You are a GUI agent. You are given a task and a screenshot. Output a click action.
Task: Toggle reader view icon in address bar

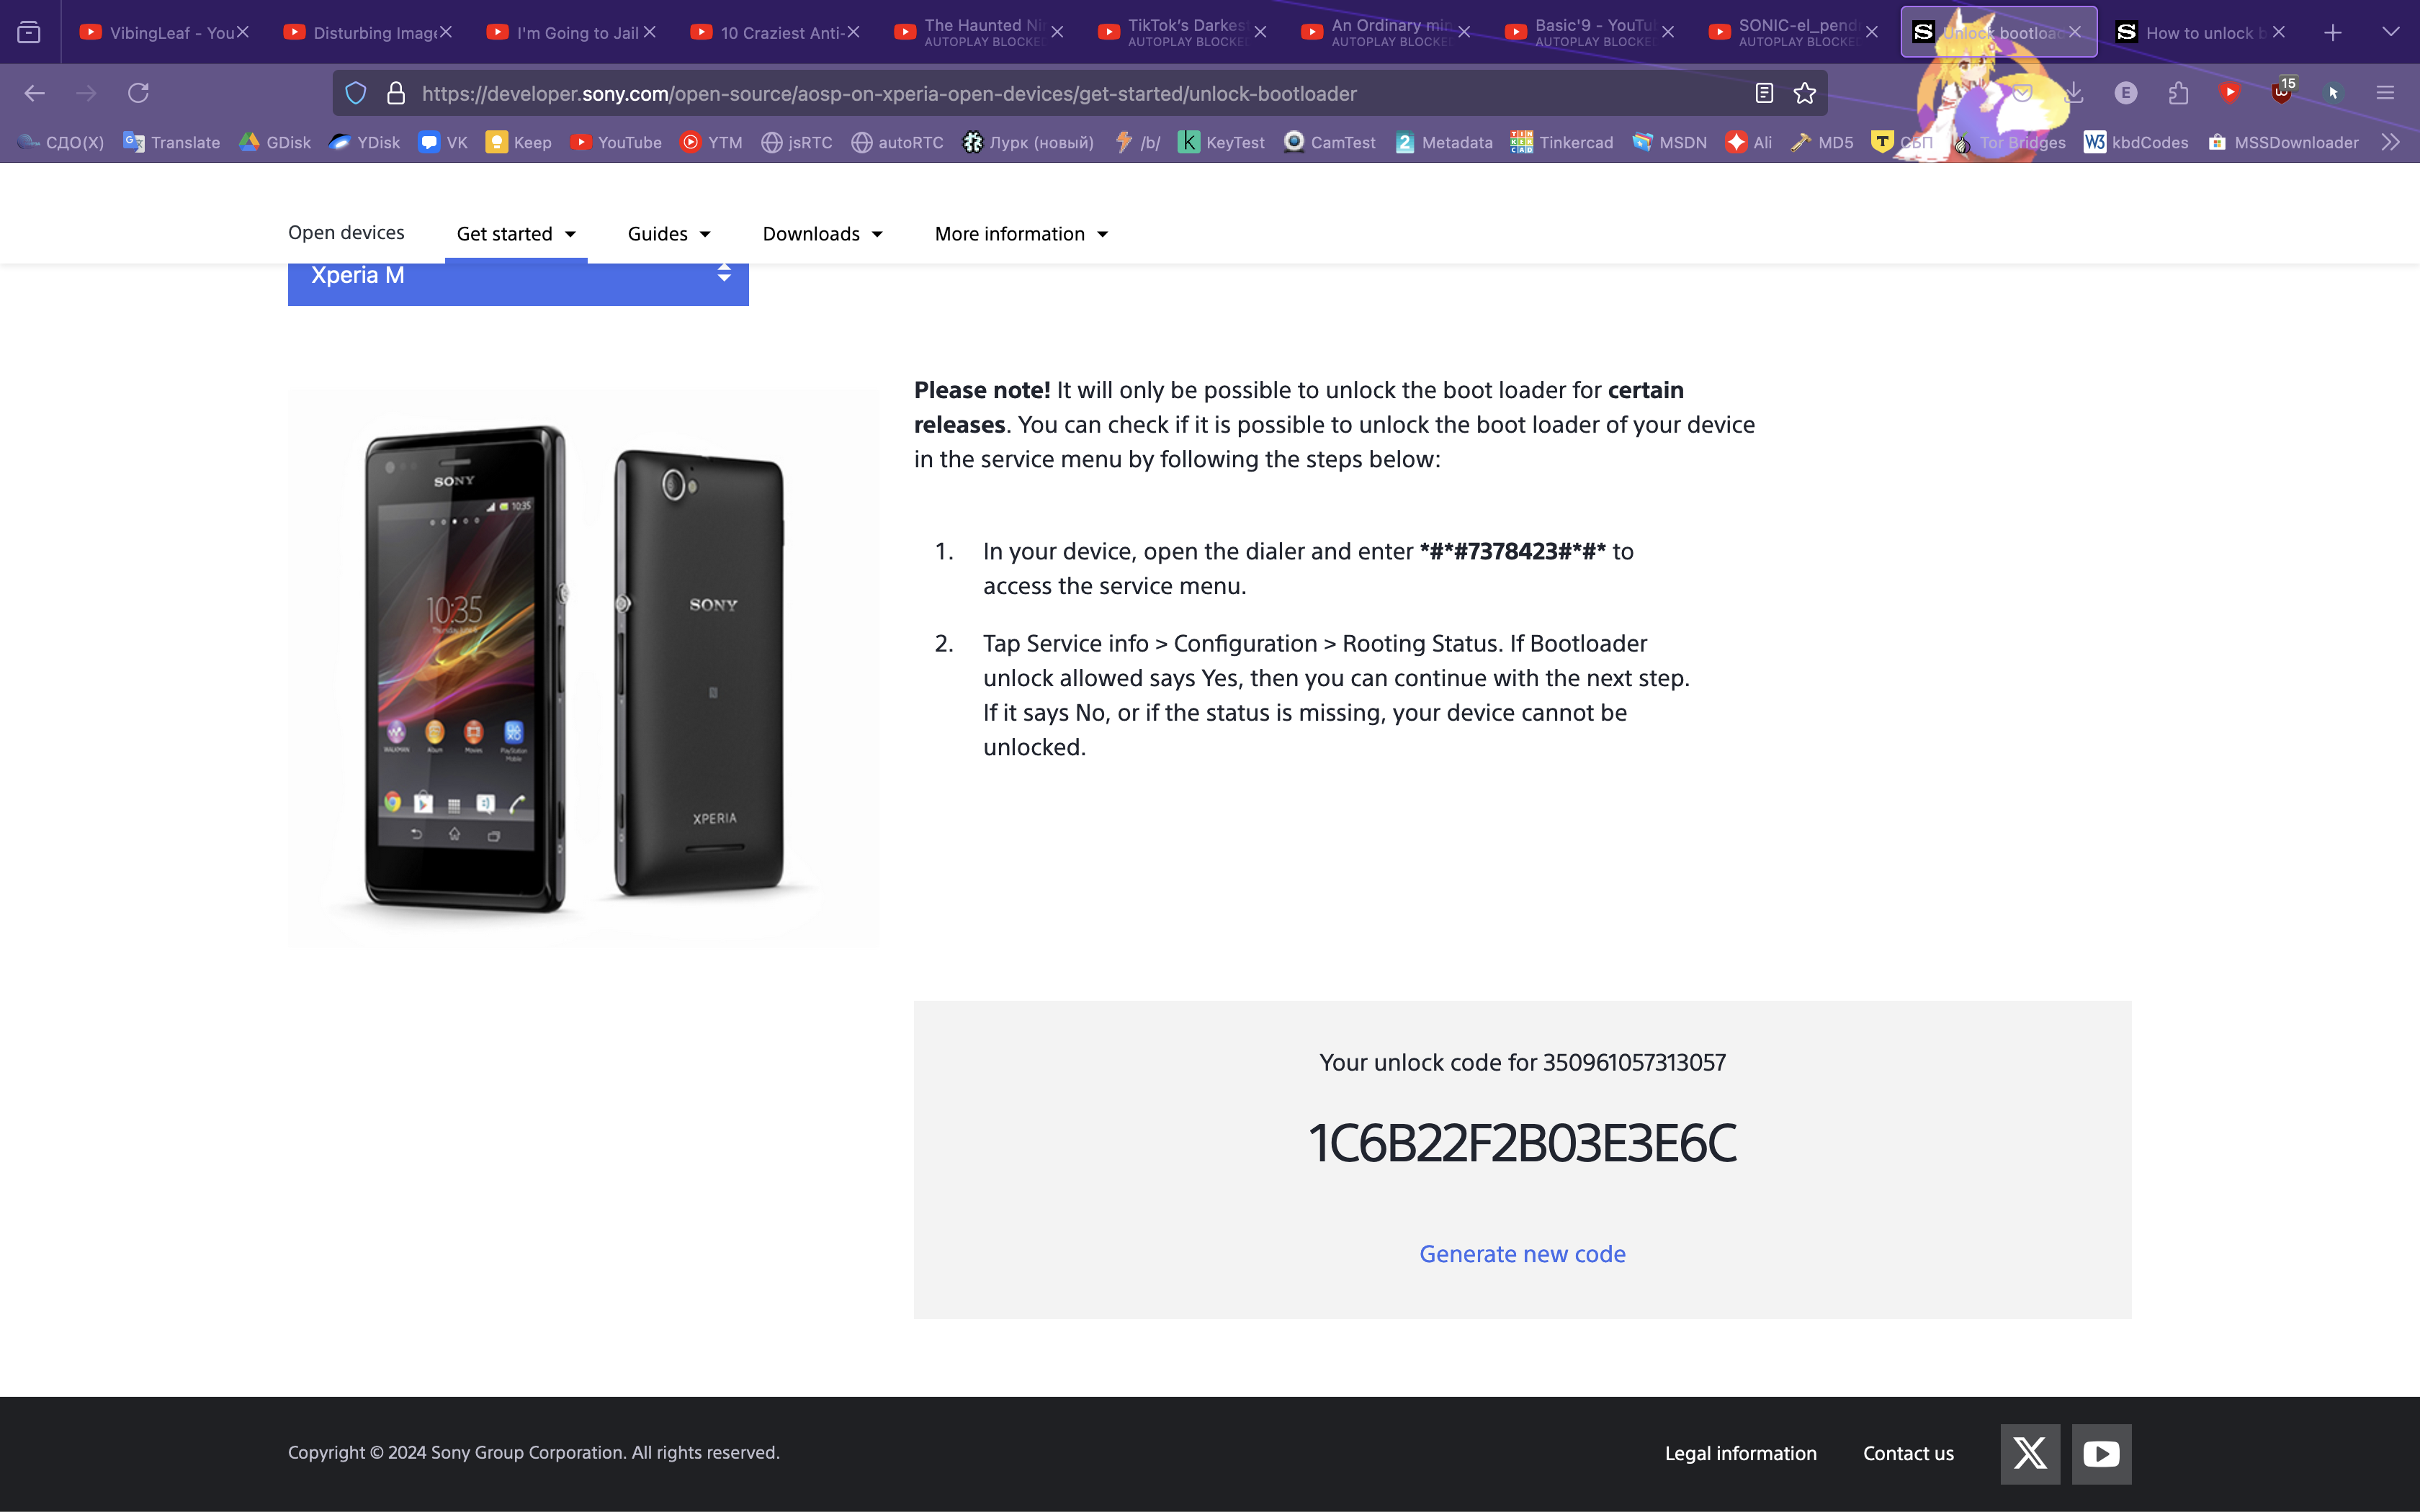[1764, 93]
